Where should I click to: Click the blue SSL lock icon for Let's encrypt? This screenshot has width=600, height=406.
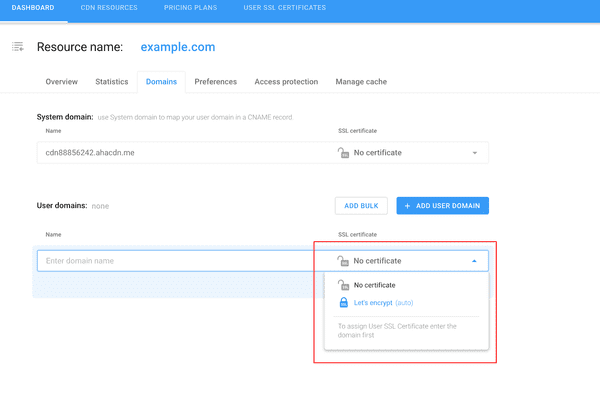pos(344,303)
